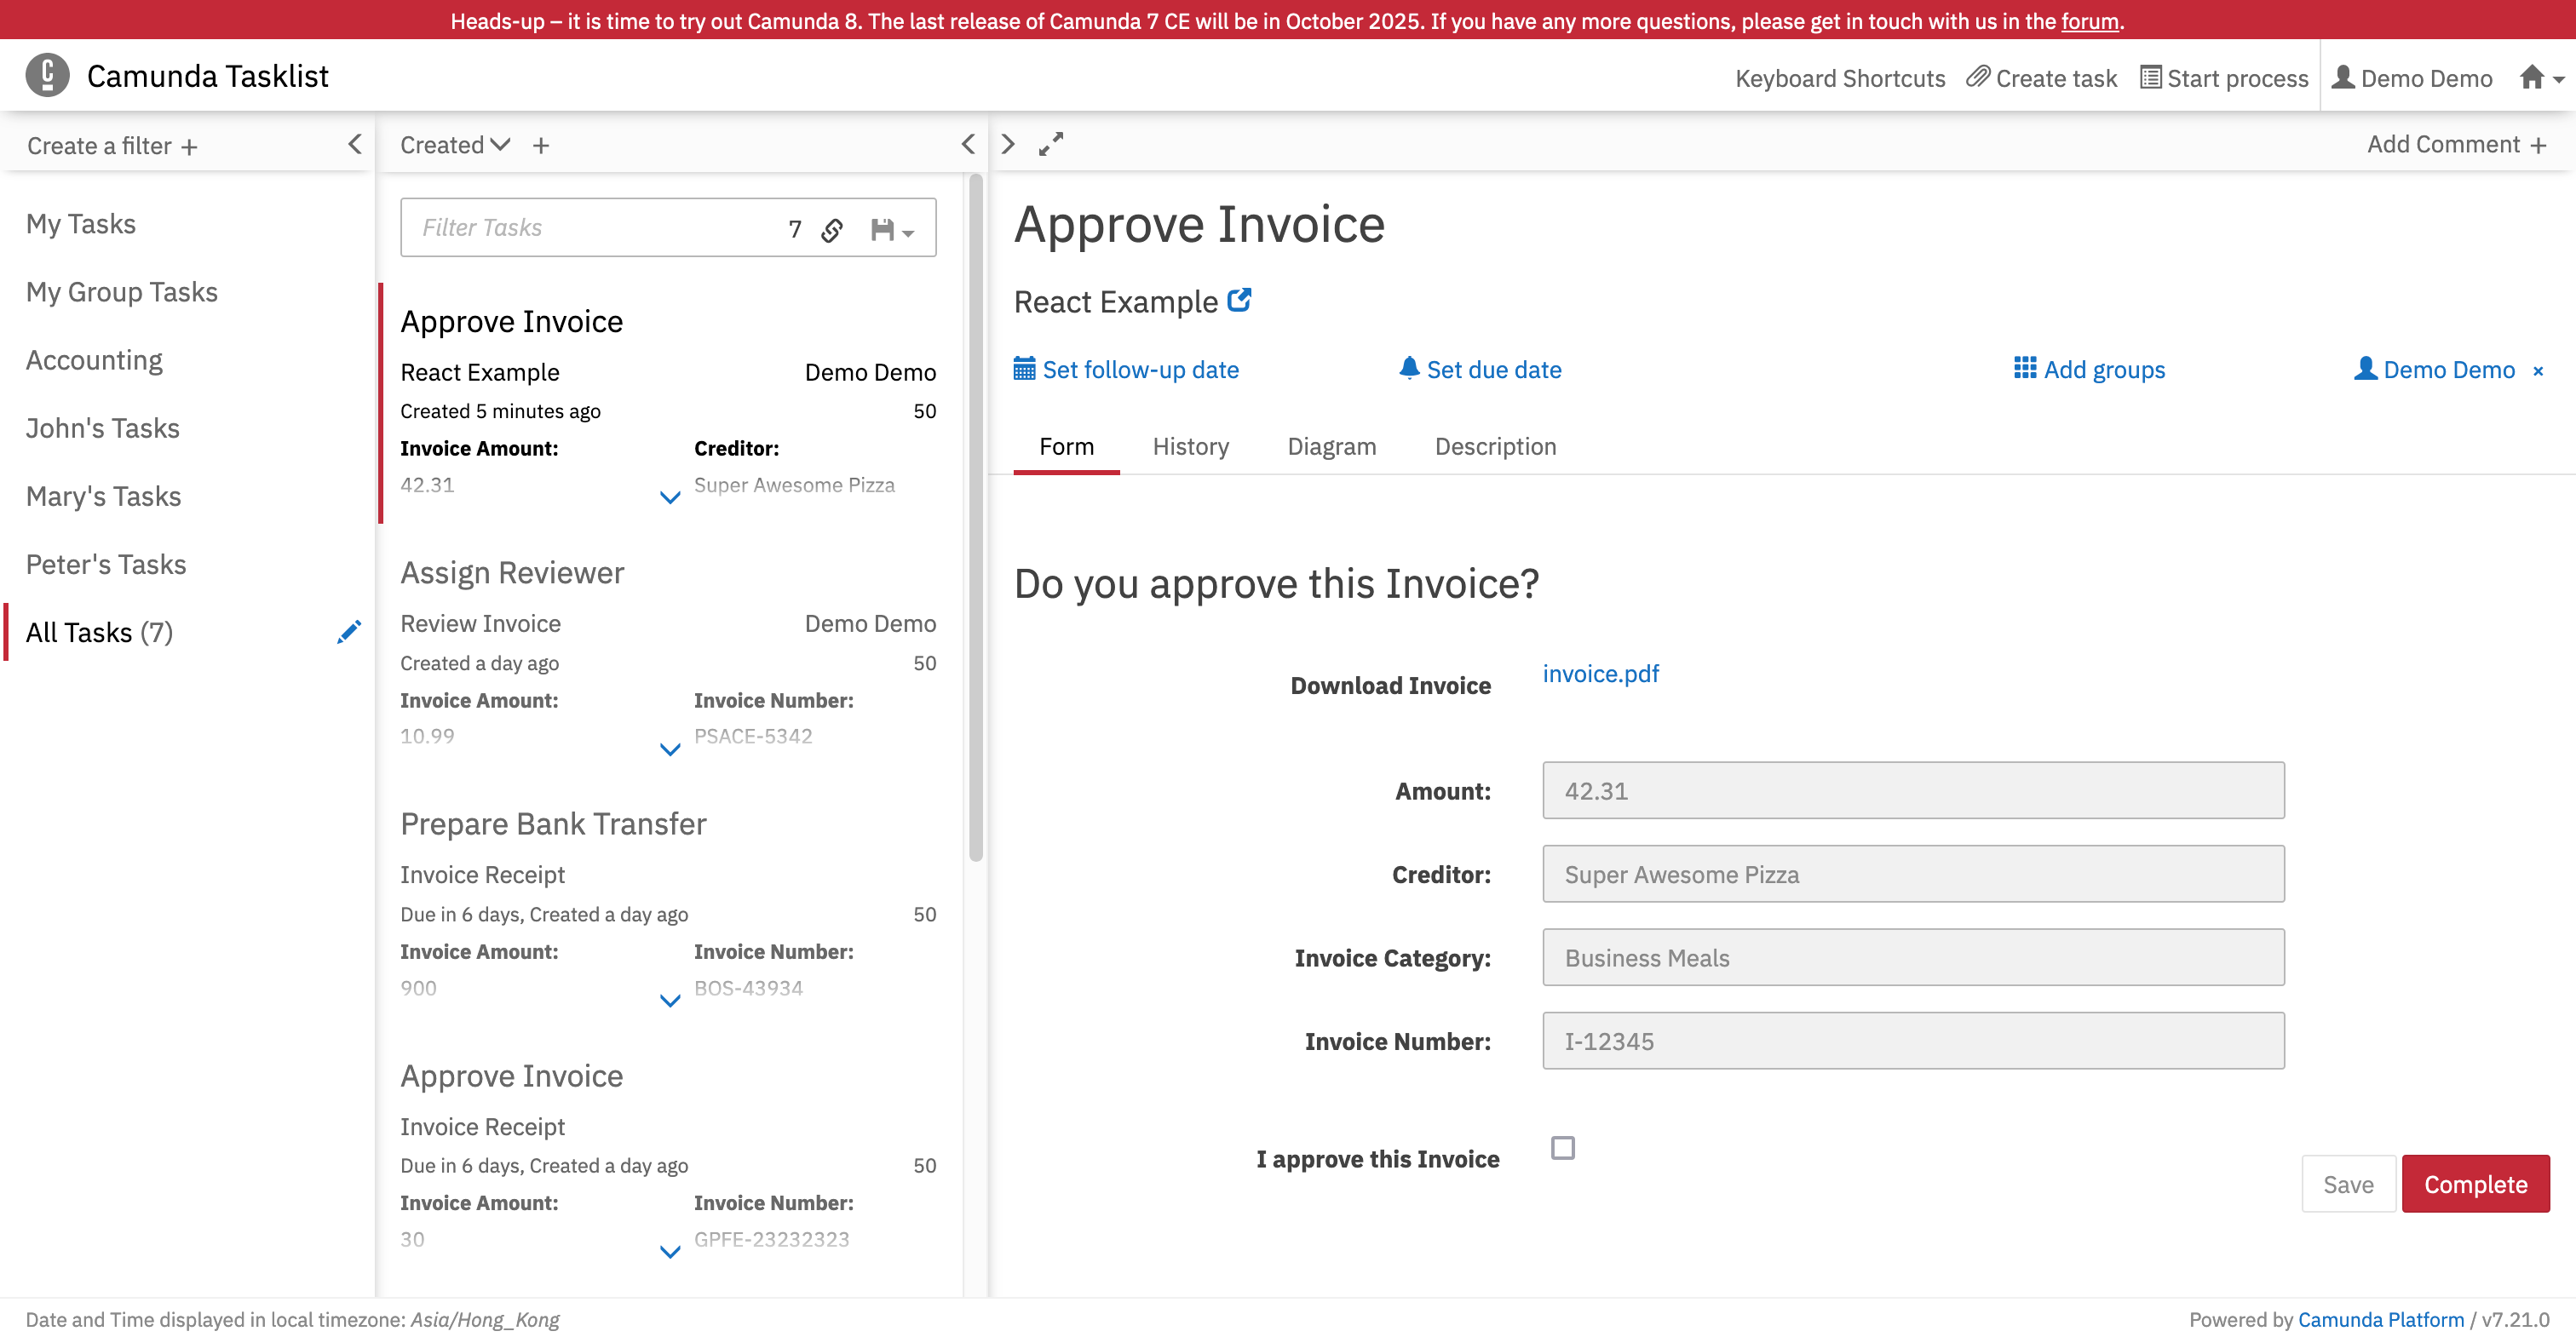The height and width of the screenshot is (1337, 2576).
Task: Open the Created sort order dropdown
Action: coord(455,145)
